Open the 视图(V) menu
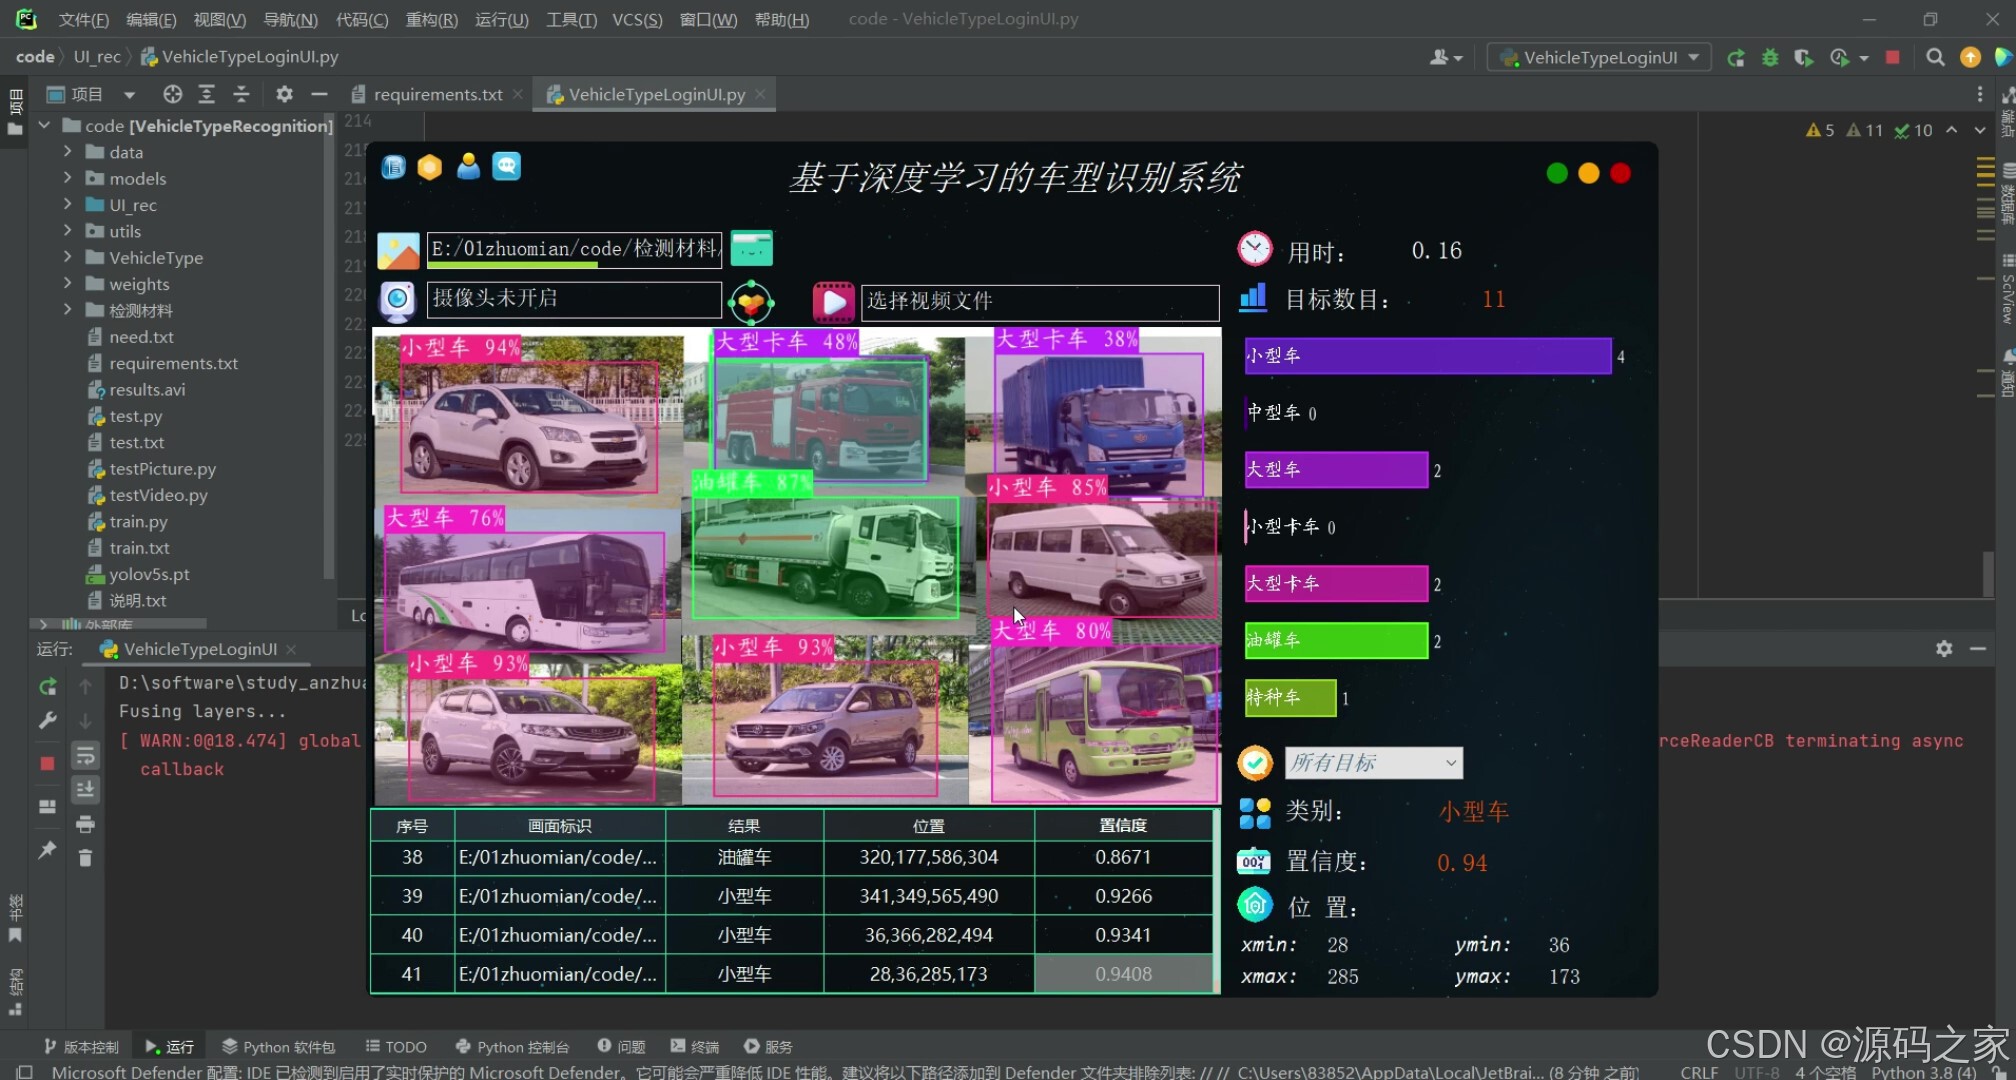 pos(219,19)
